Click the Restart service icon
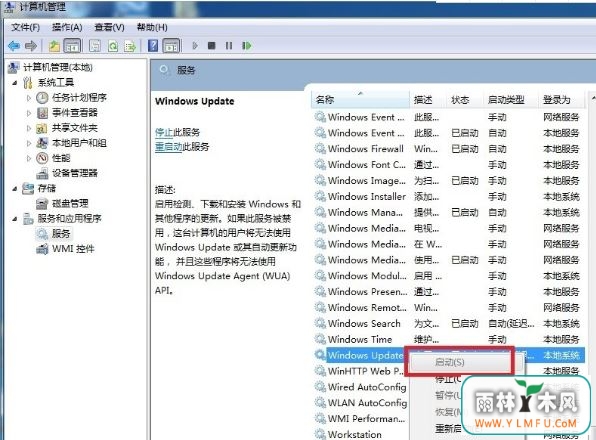The width and height of the screenshot is (596, 440). click(247, 46)
